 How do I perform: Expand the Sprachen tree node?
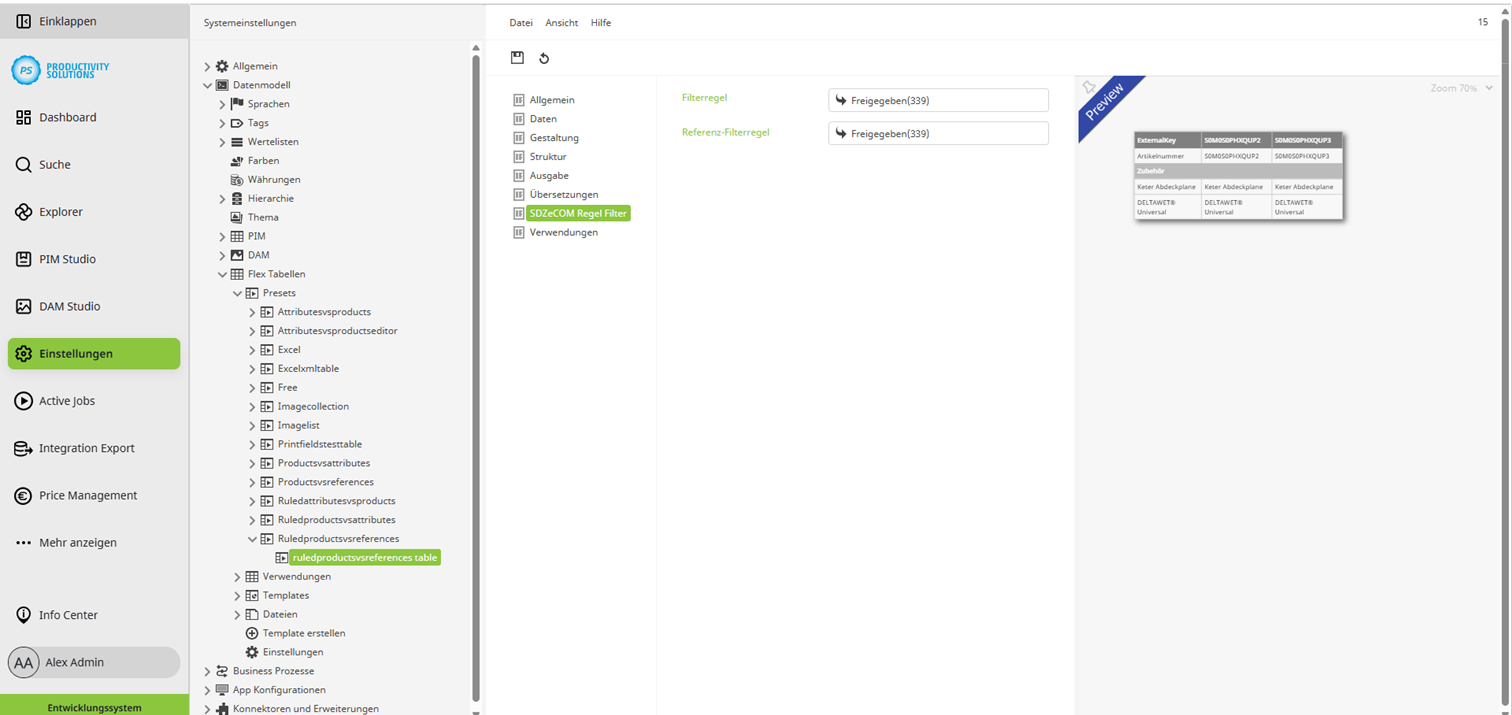(222, 104)
